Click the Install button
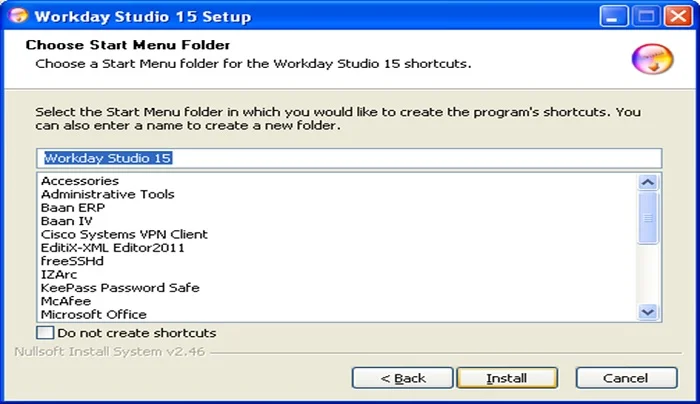Screen dimensions: 700x404 [507, 378]
